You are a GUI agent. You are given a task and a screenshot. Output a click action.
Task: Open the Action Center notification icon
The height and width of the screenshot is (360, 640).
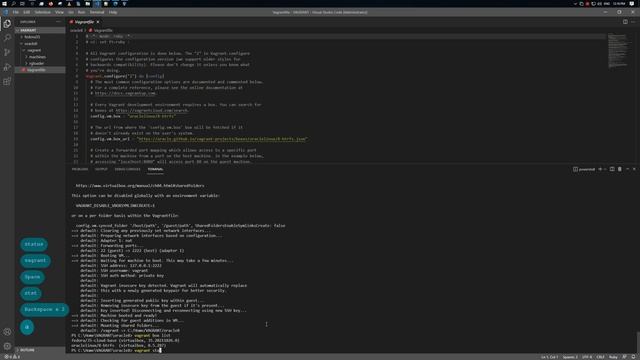(x=631, y=4)
